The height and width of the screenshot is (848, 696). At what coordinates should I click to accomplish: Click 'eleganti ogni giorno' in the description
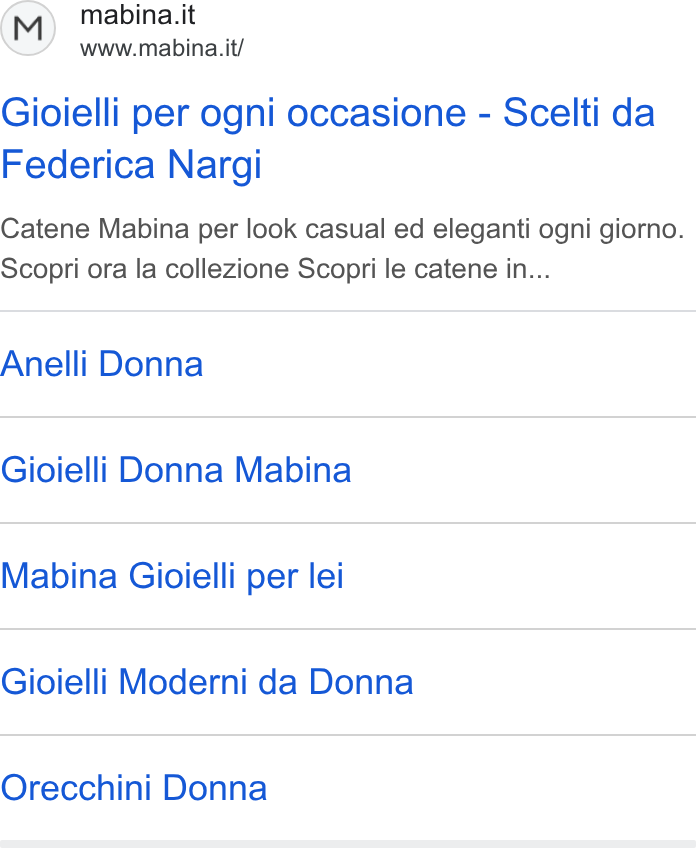click(559, 229)
